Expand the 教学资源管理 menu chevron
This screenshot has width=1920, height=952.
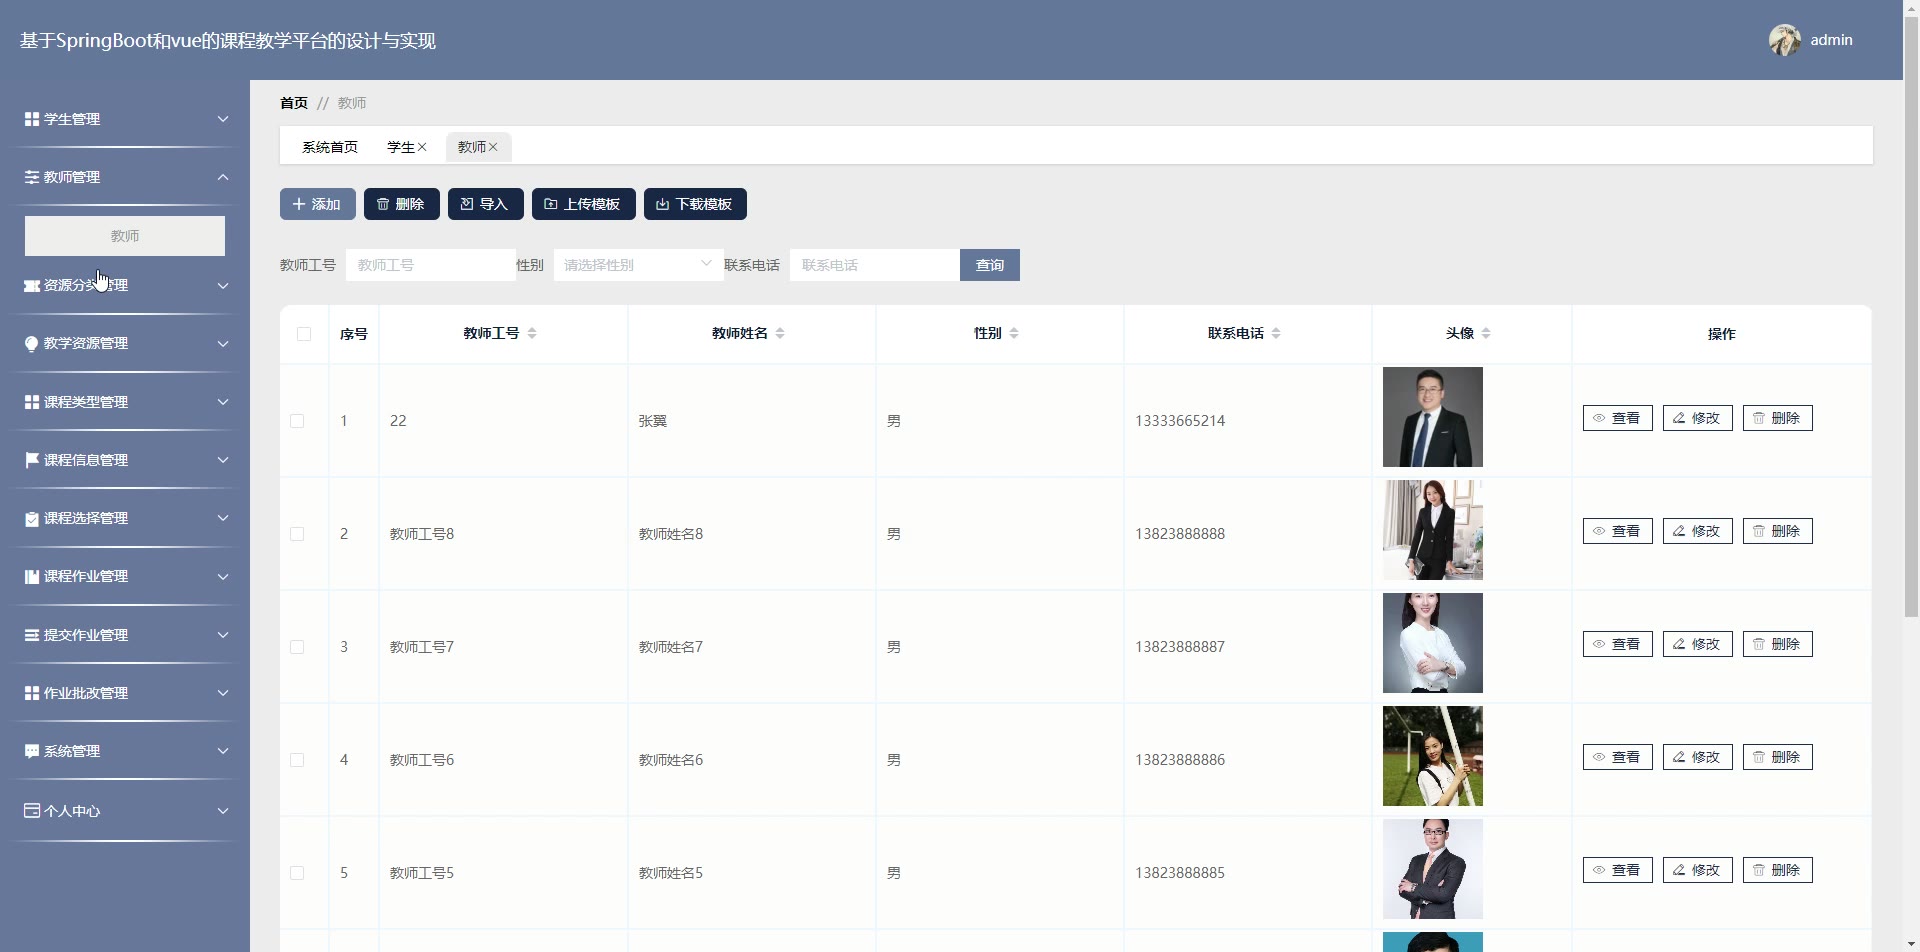pyautogui.click(x=223, y=343)
